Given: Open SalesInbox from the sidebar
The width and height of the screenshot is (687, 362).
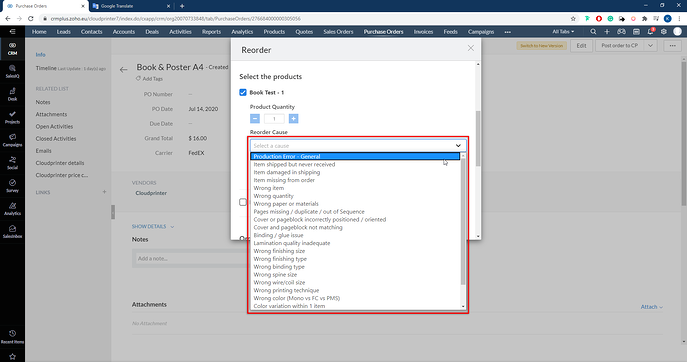Looking at the screenshot, I should coord(12,231).
